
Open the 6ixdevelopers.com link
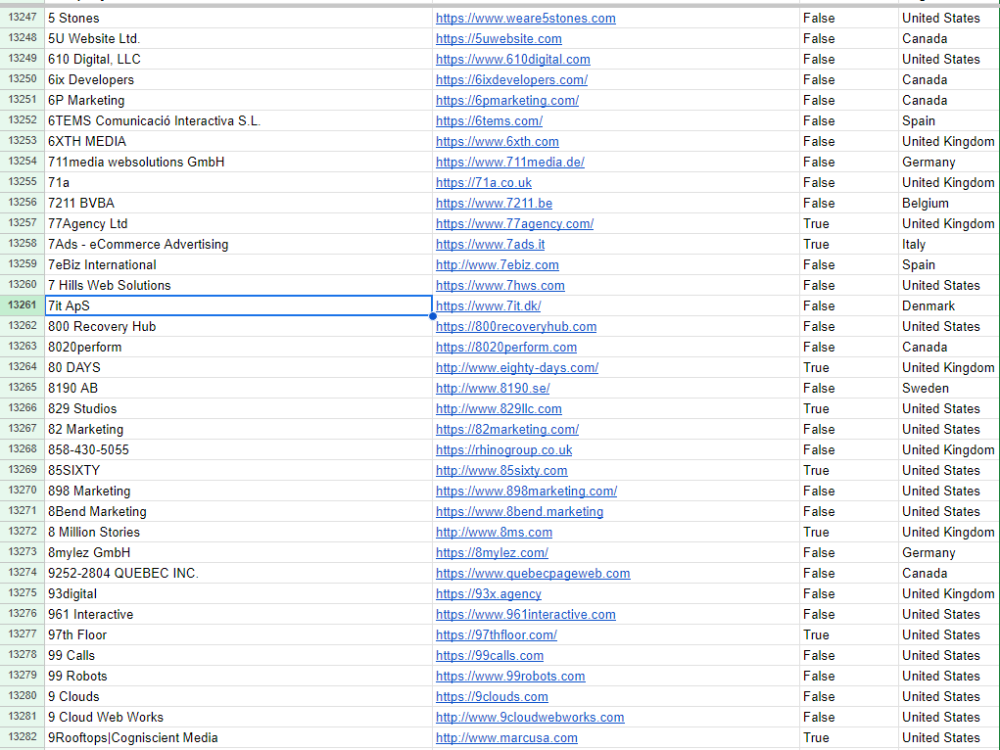(x=511, y=80)
